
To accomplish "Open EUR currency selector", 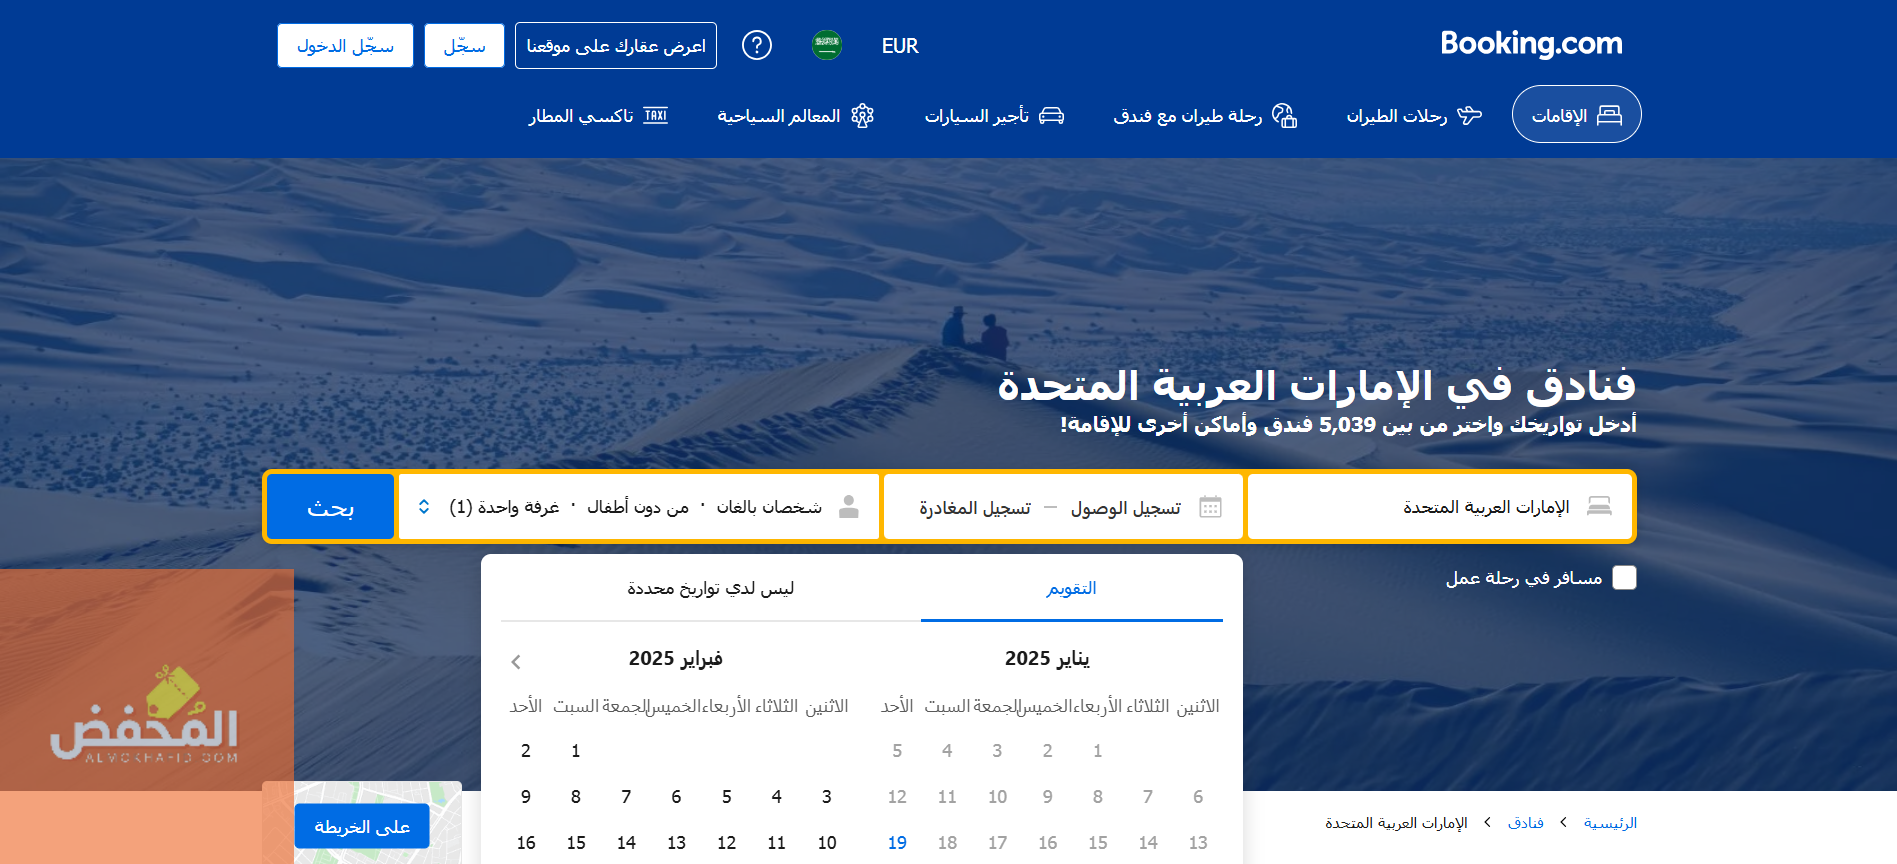I will [899, 46].
